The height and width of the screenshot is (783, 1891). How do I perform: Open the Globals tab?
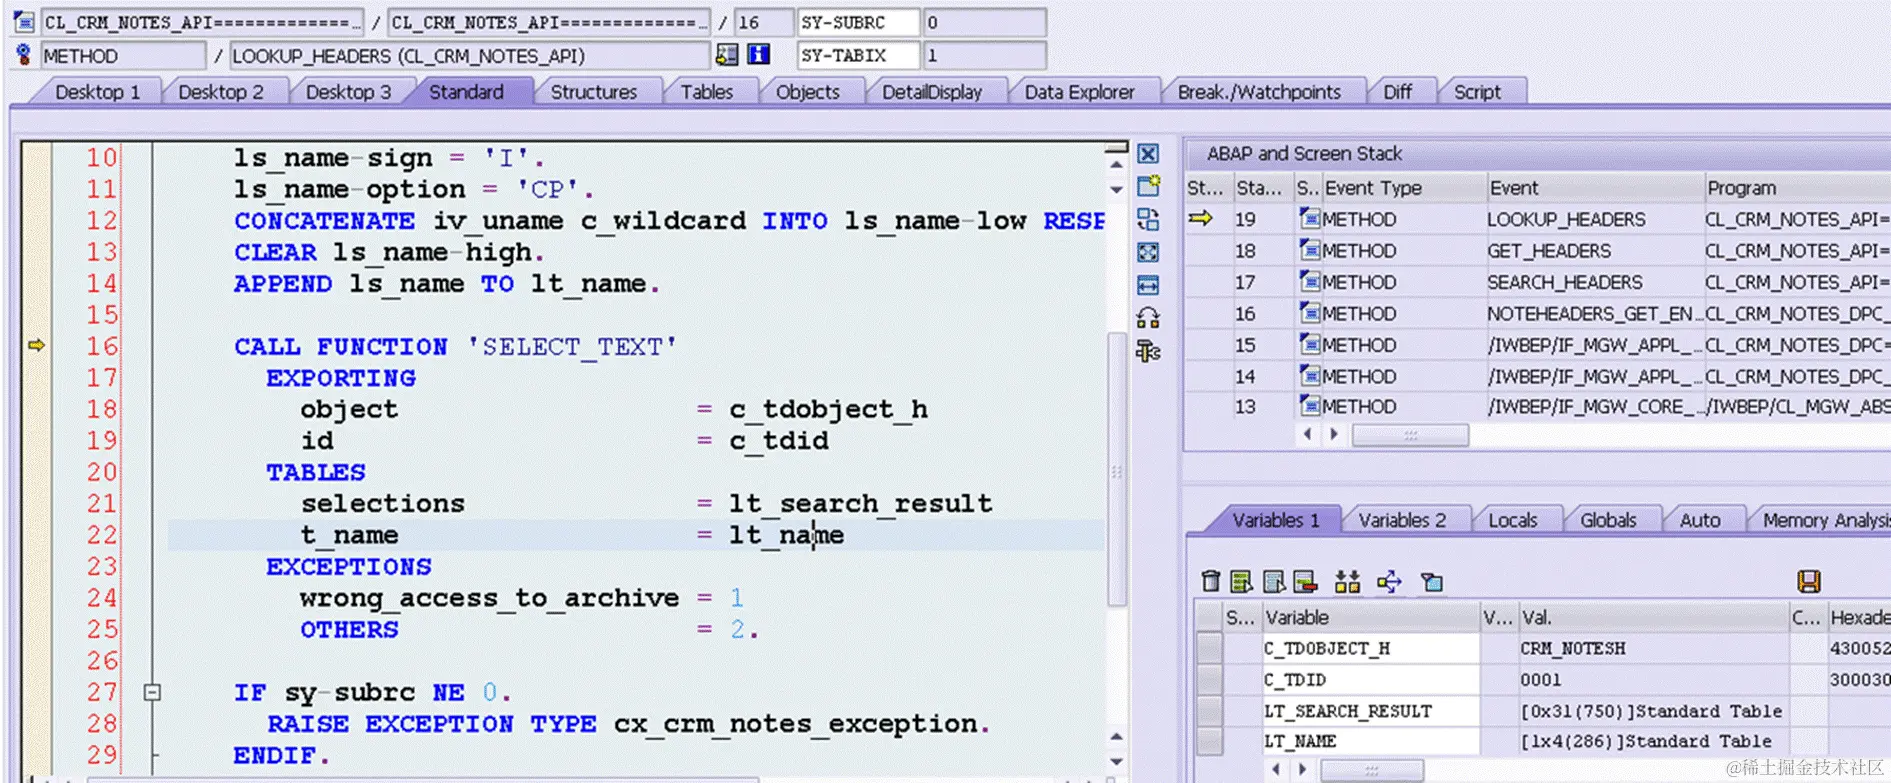(1608, 520)
